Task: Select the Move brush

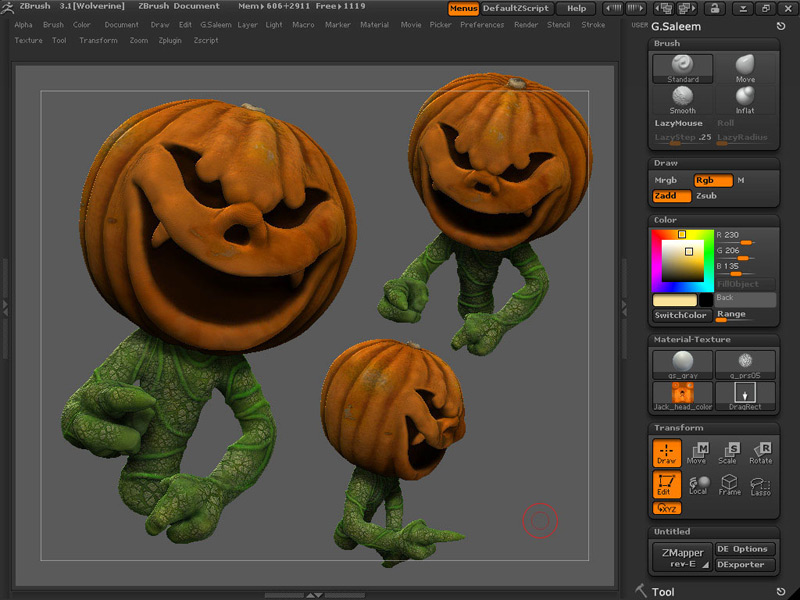Action: tap(745, 69)
